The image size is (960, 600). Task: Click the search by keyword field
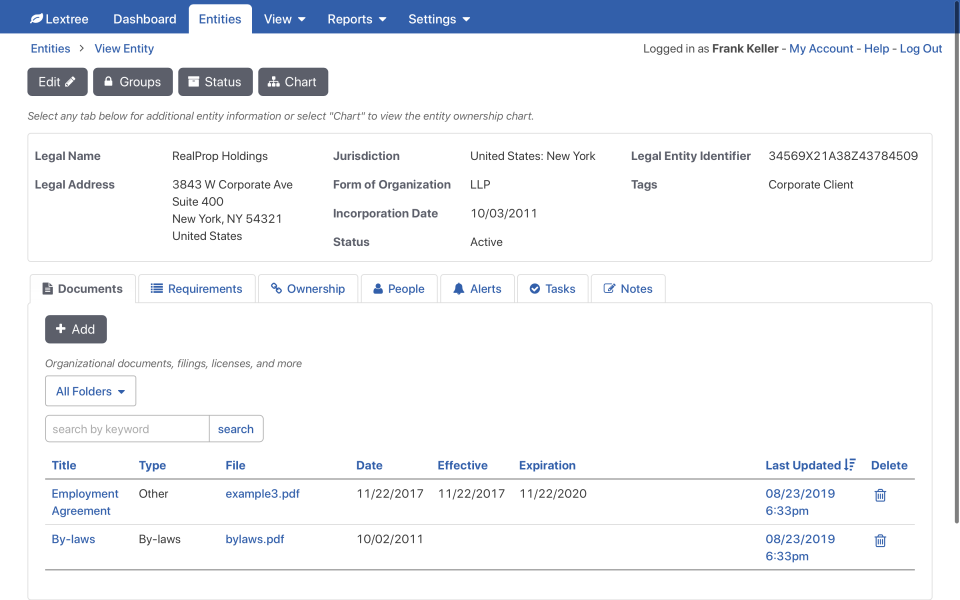[x=127, y=428]
